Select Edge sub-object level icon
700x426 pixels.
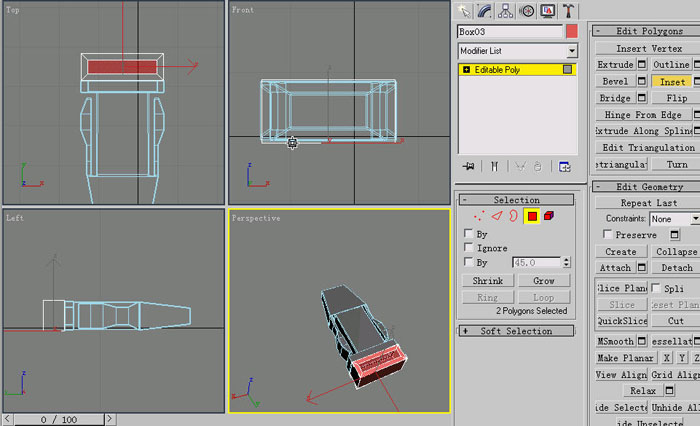(496, 216)
